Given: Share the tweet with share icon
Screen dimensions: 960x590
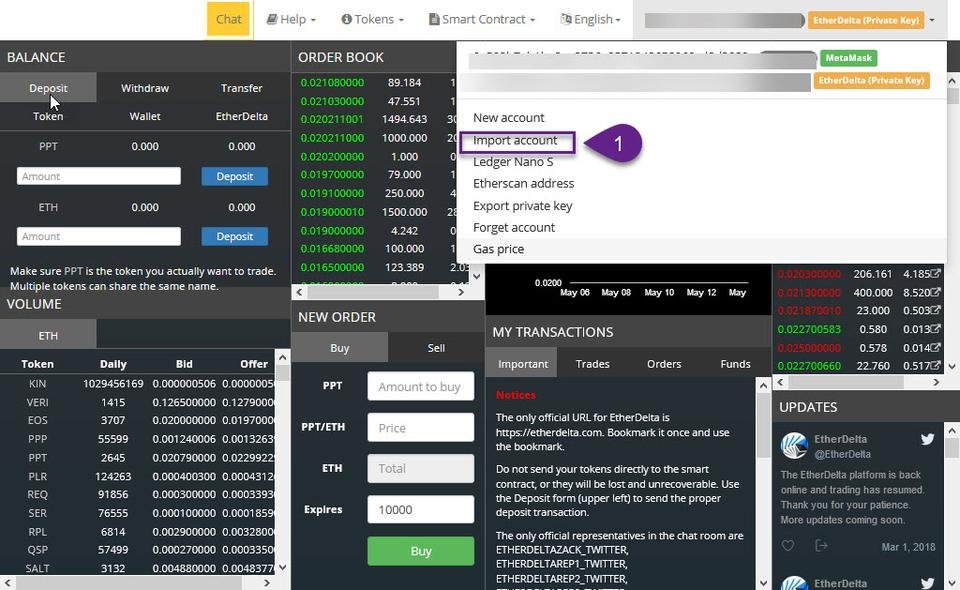Looking at the screenshot, I should [821, 545].
